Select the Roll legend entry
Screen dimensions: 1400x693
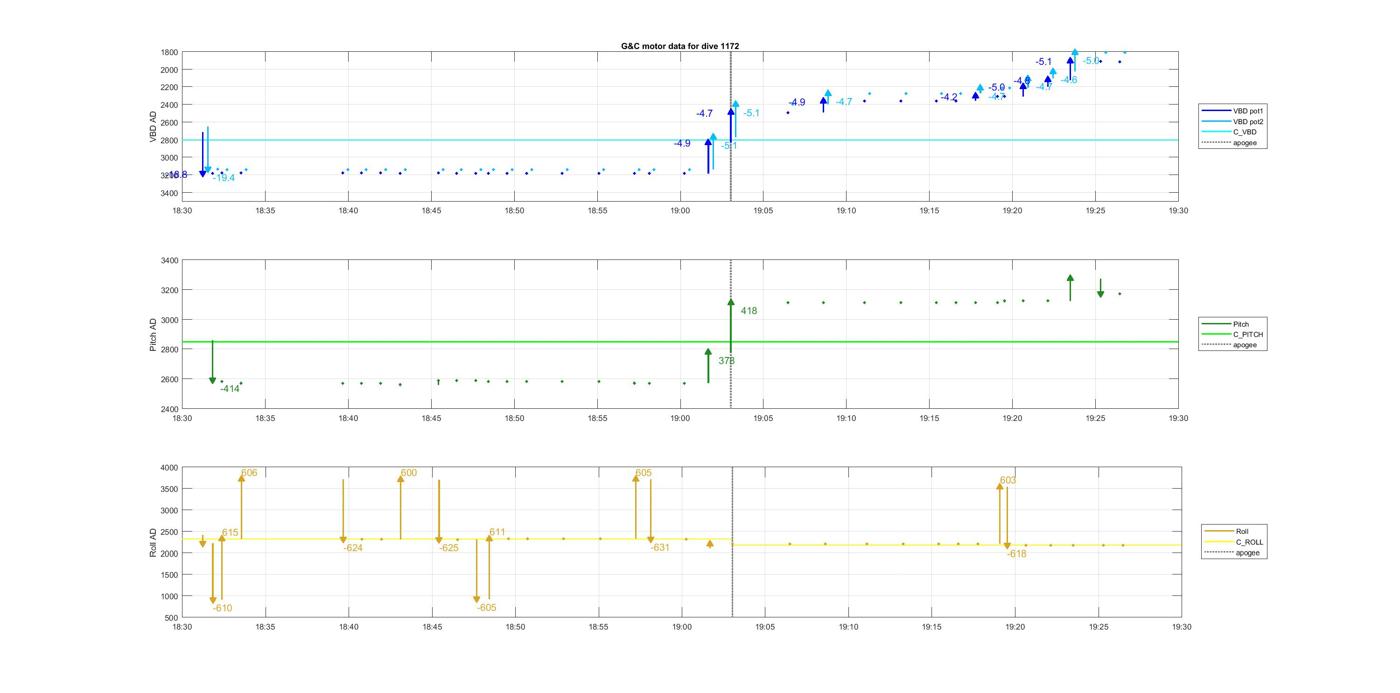[x=1235, y=531]
